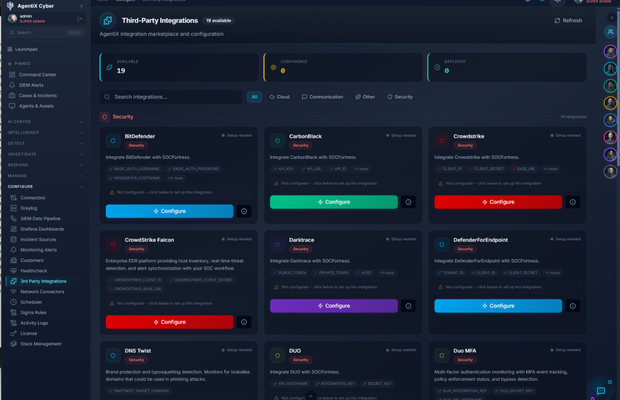The width and height of the screenshot is (620, 400).
Task: Configure the DefenderForEndpoint integration
Action: (x=498, y=306)
